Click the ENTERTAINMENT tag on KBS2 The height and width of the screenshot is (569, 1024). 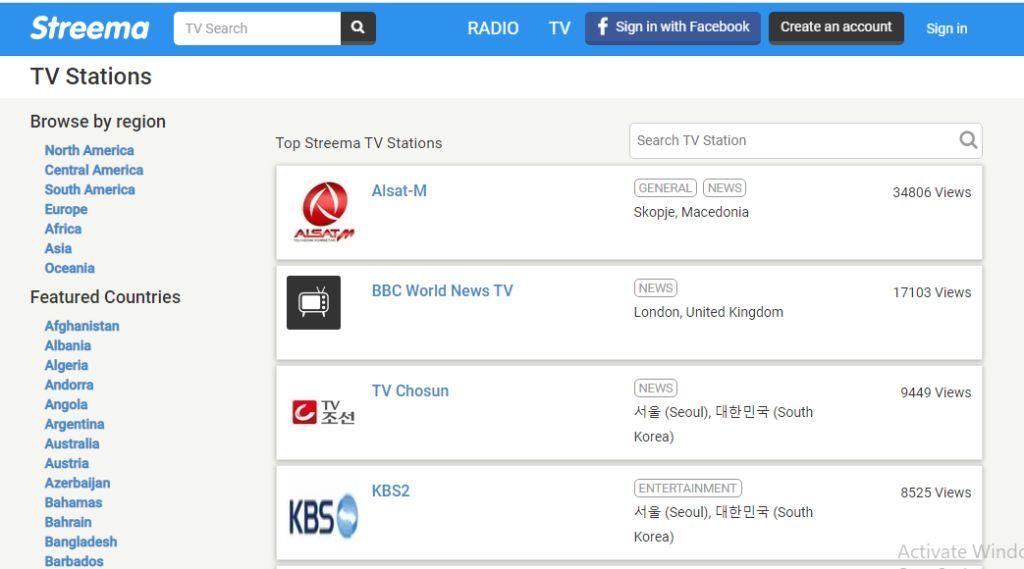(x=688, y=488)
